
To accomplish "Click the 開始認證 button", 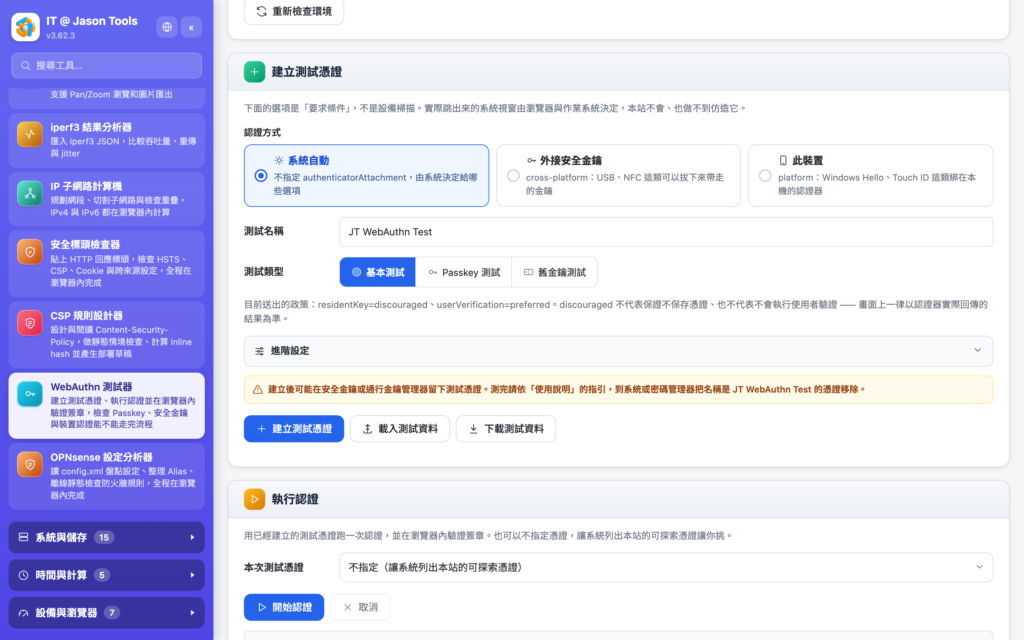I will click(284, 607).
